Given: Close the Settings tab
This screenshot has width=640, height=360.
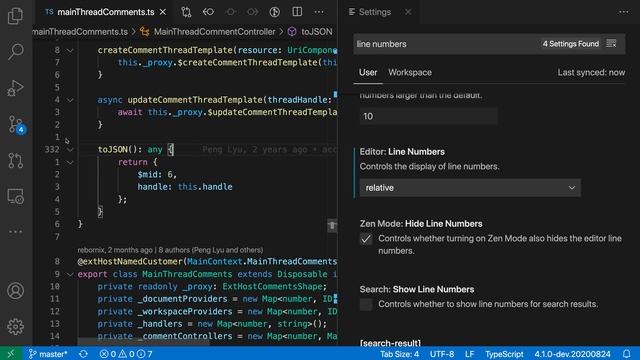Looking at the screenshot, I should click(x=408, y=12).
